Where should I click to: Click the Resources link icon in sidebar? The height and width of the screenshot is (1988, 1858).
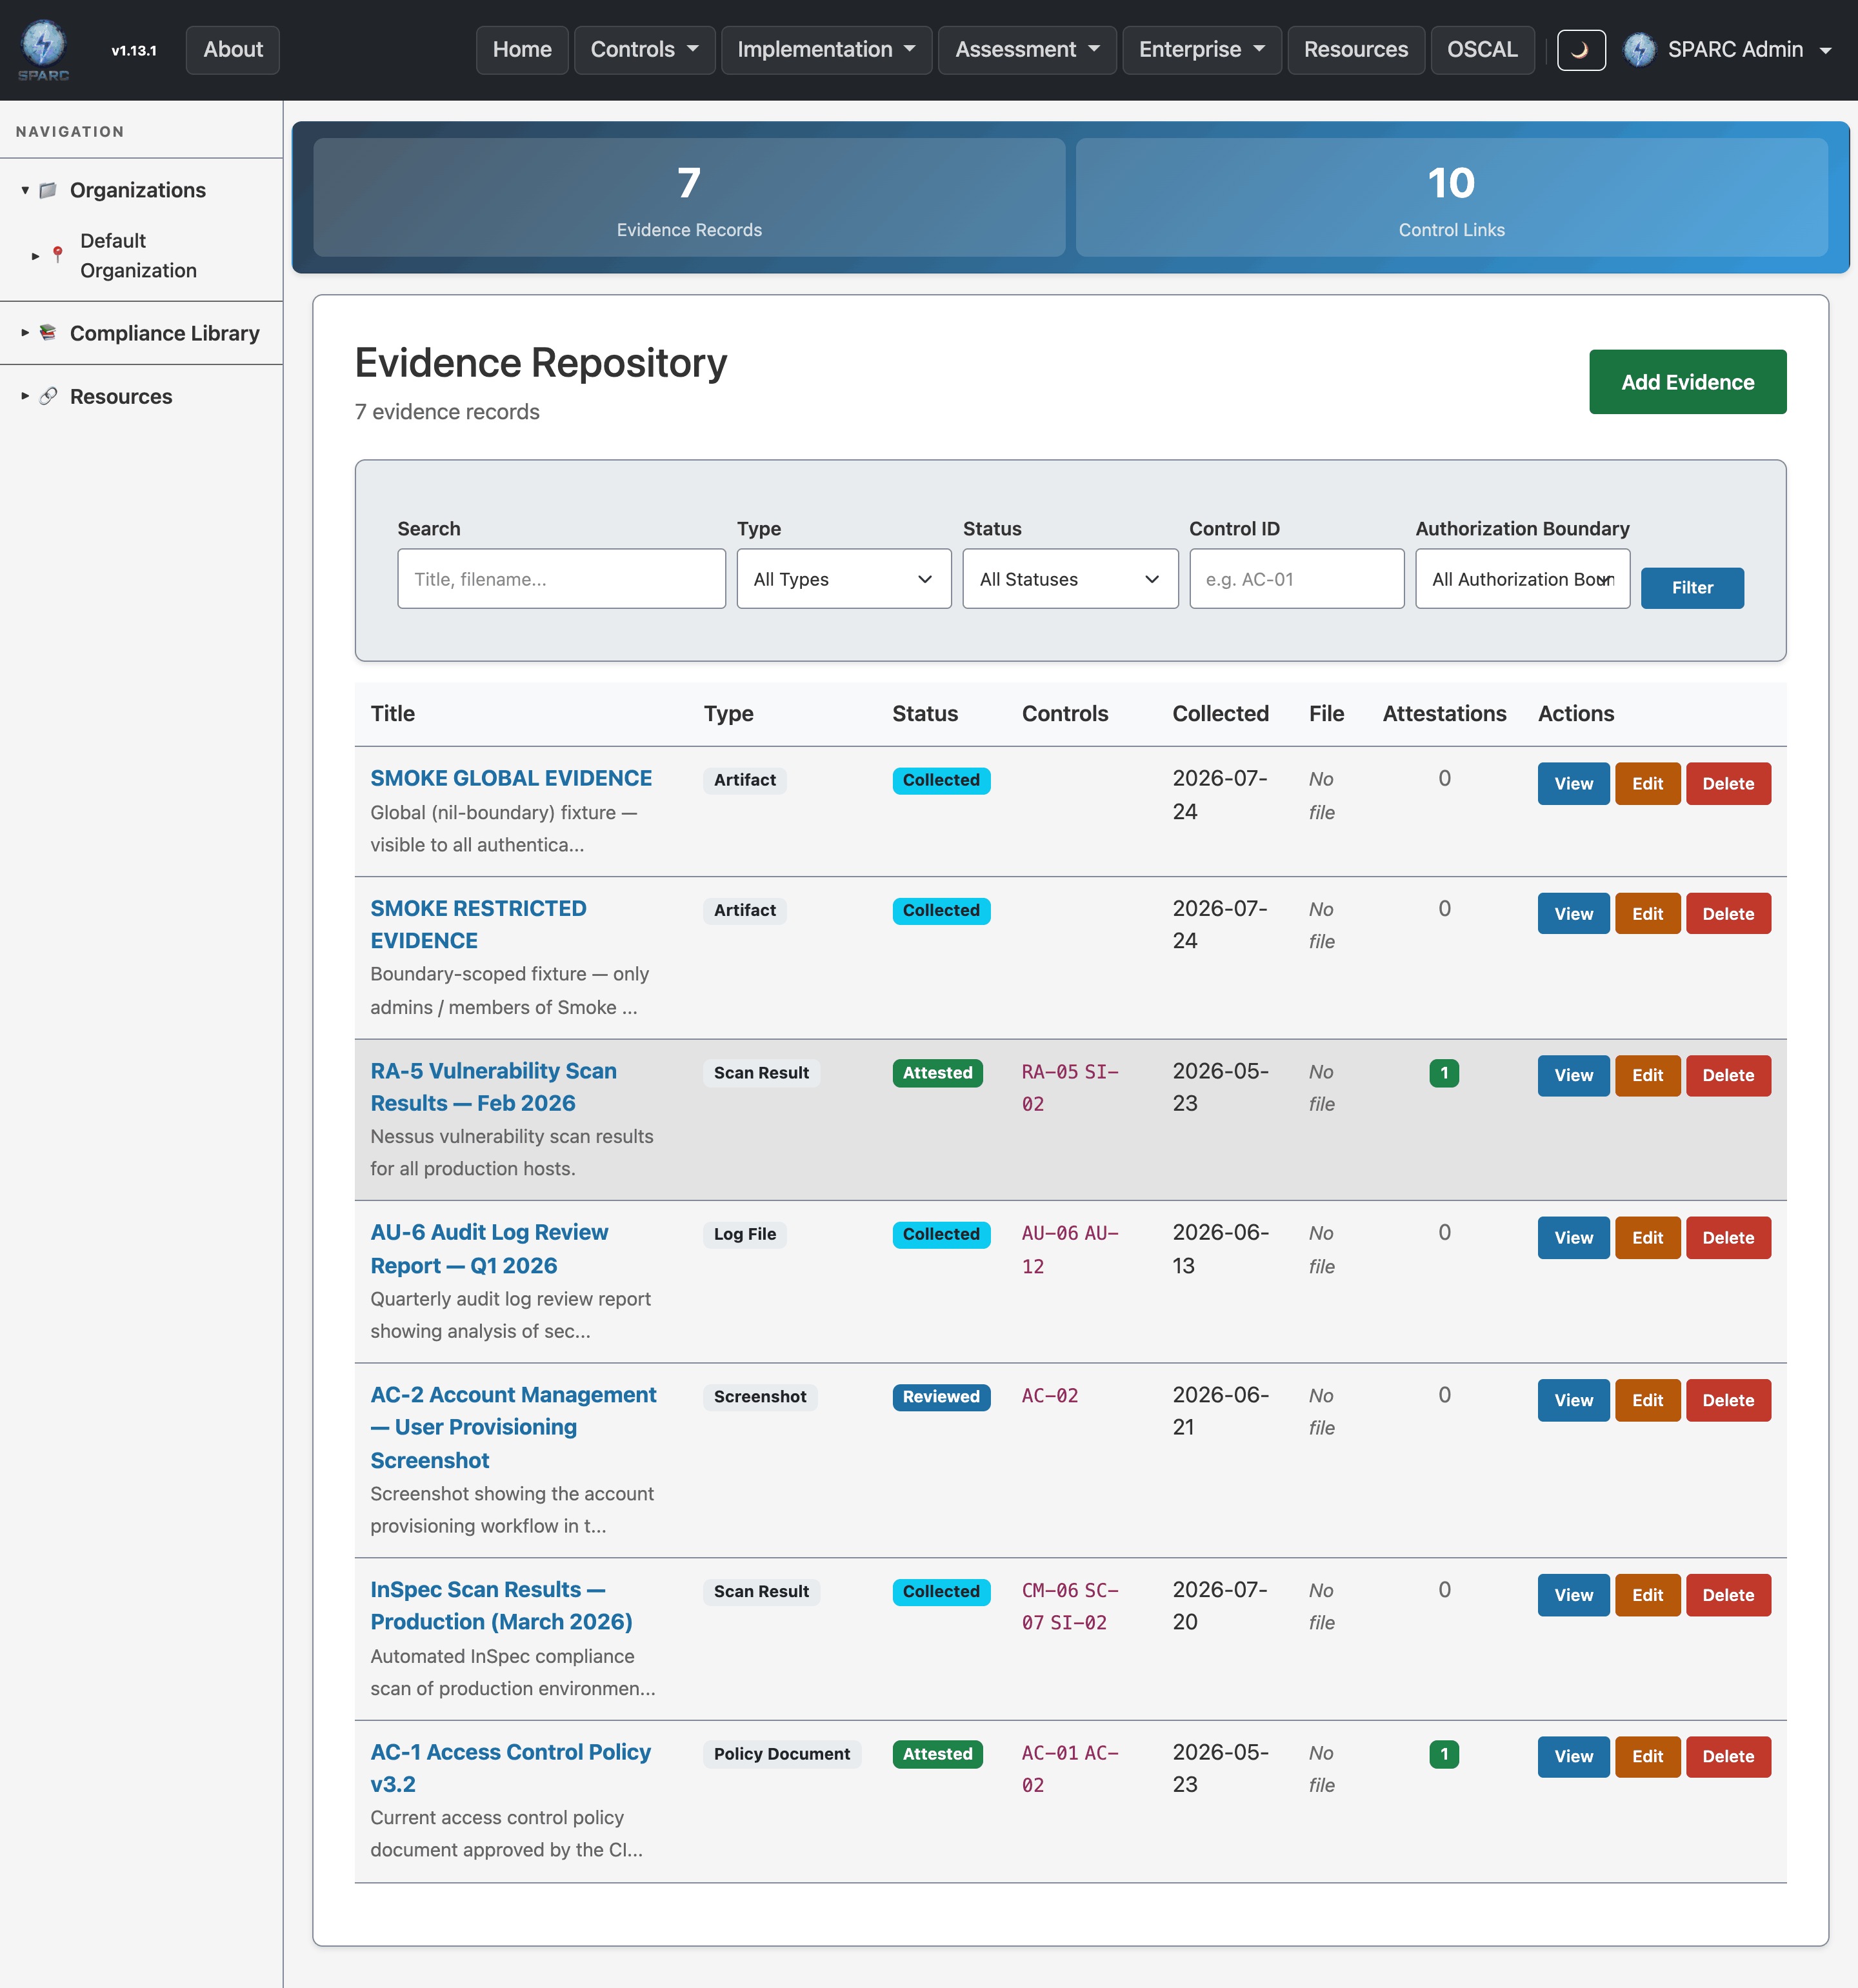coord(47,396)
